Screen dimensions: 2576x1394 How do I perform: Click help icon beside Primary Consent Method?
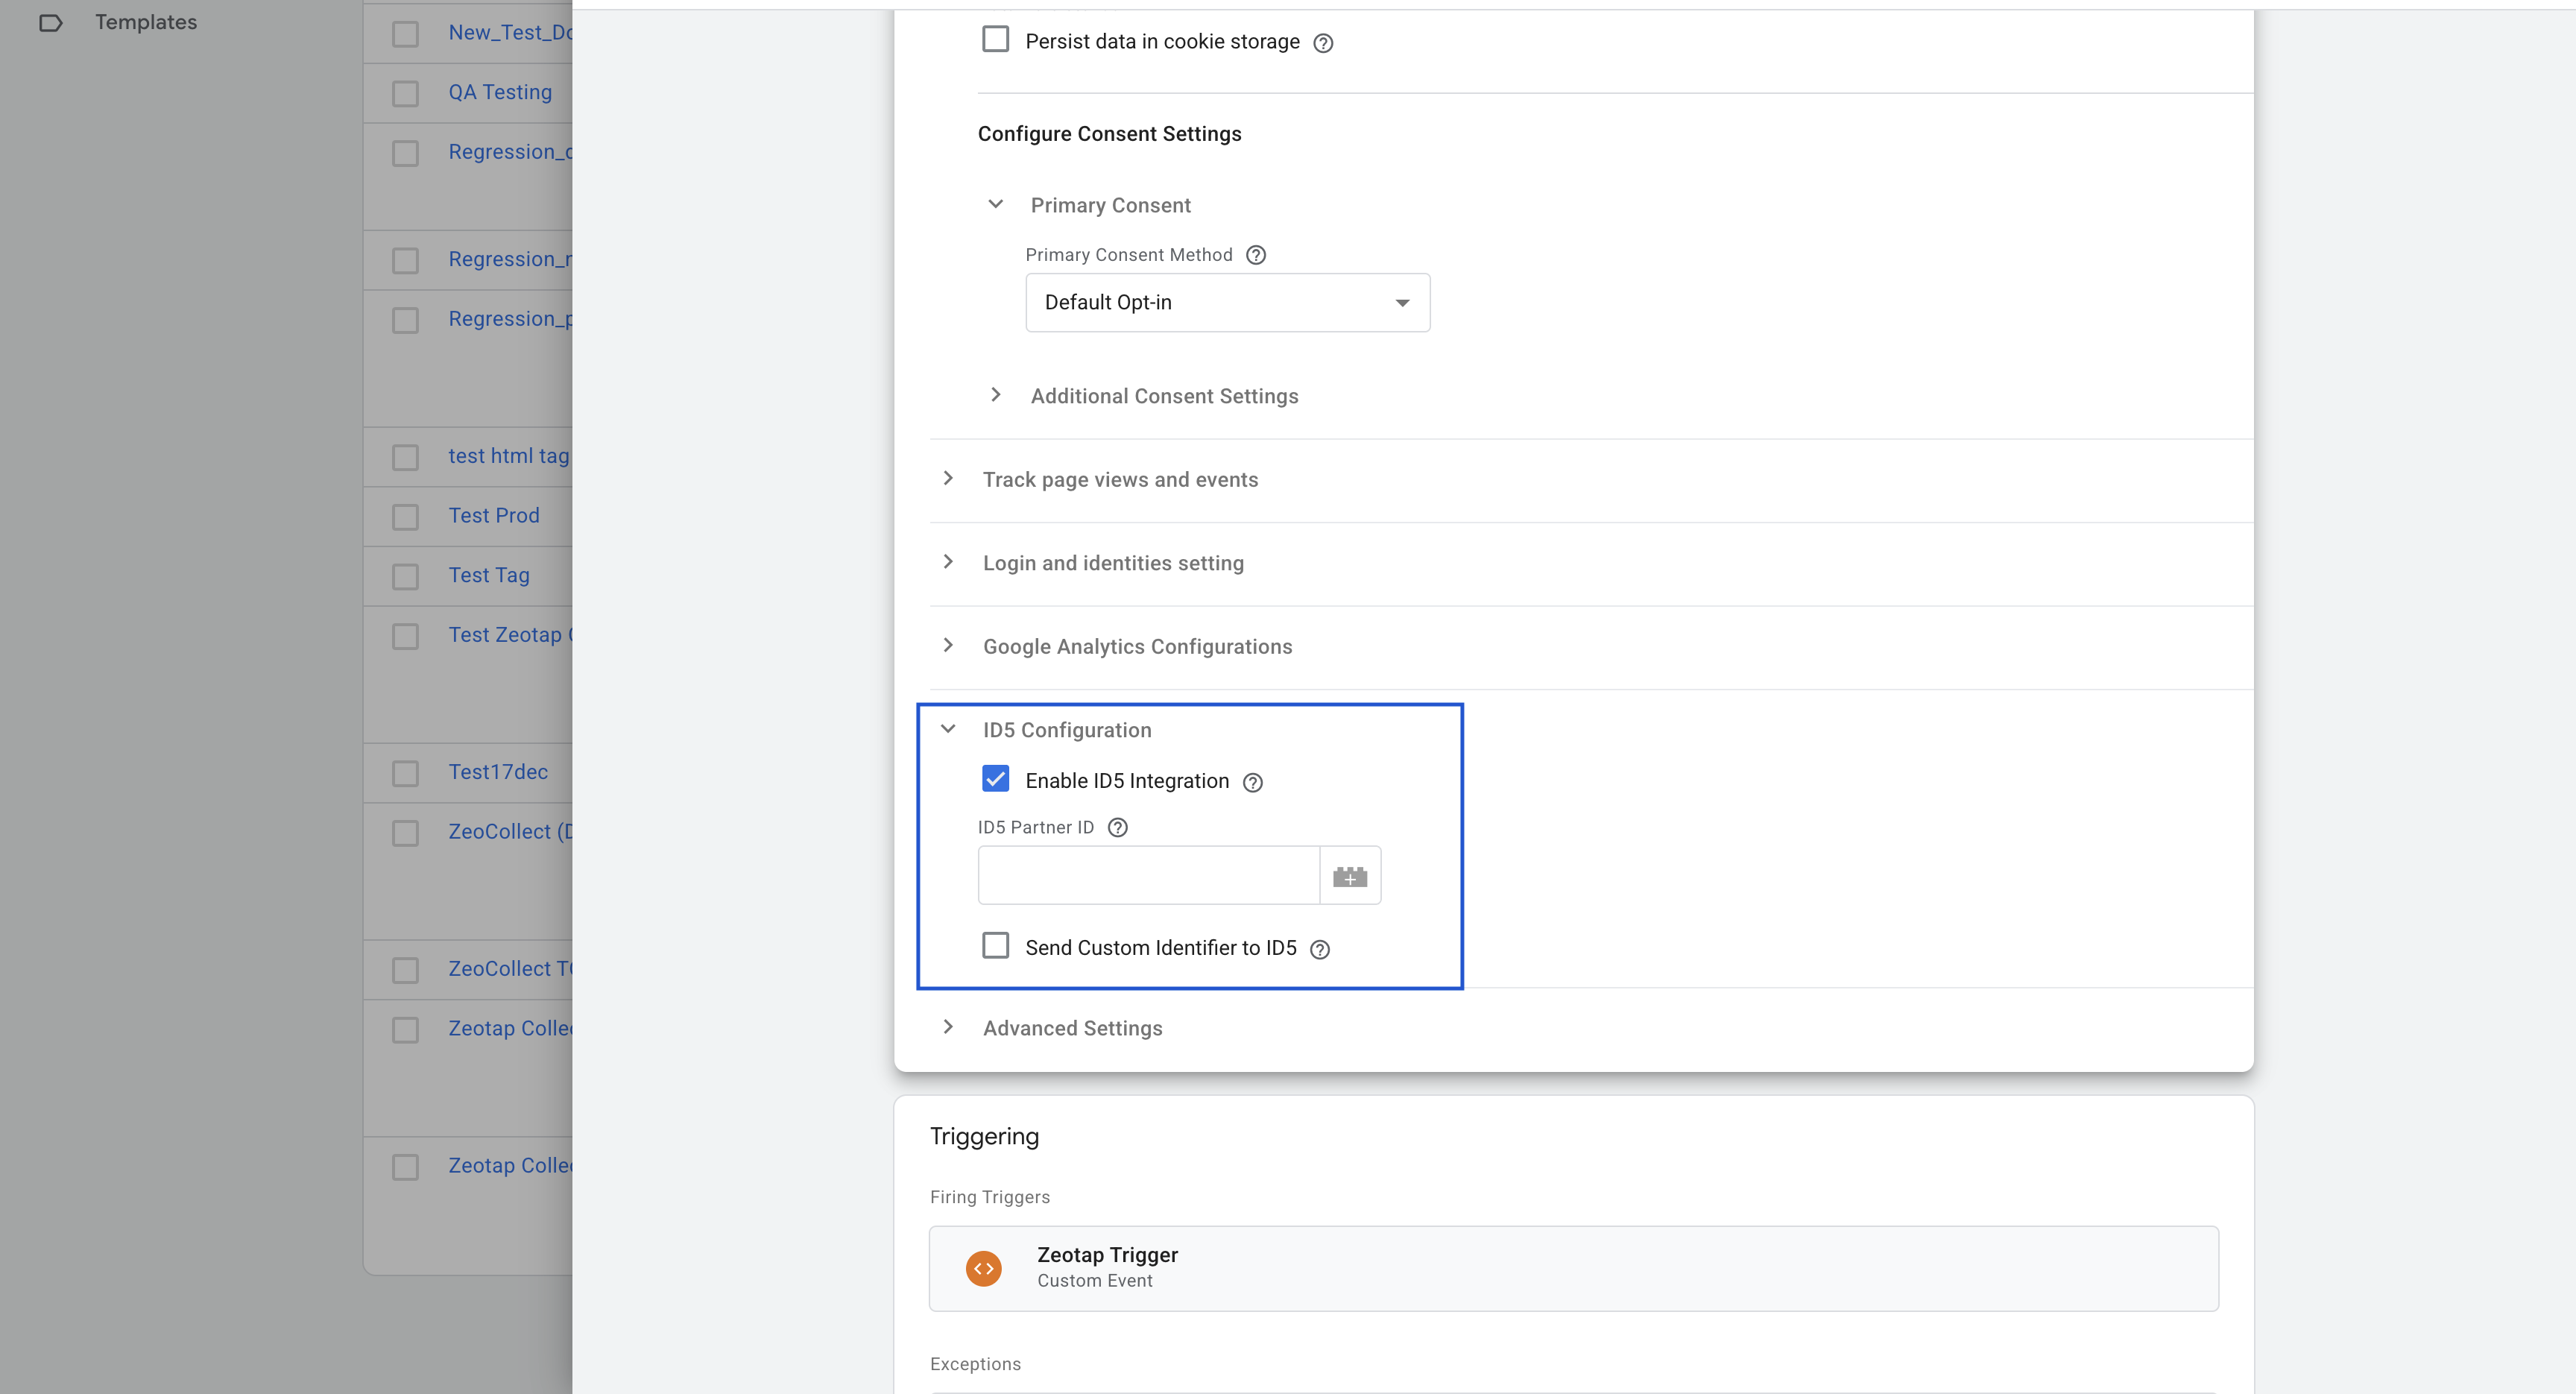(x=1256, y=255)
